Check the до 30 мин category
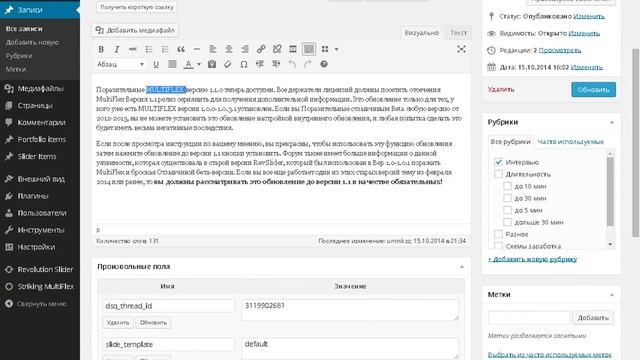Viewport: 640px width, 360px height. click(x=507, y=198)
